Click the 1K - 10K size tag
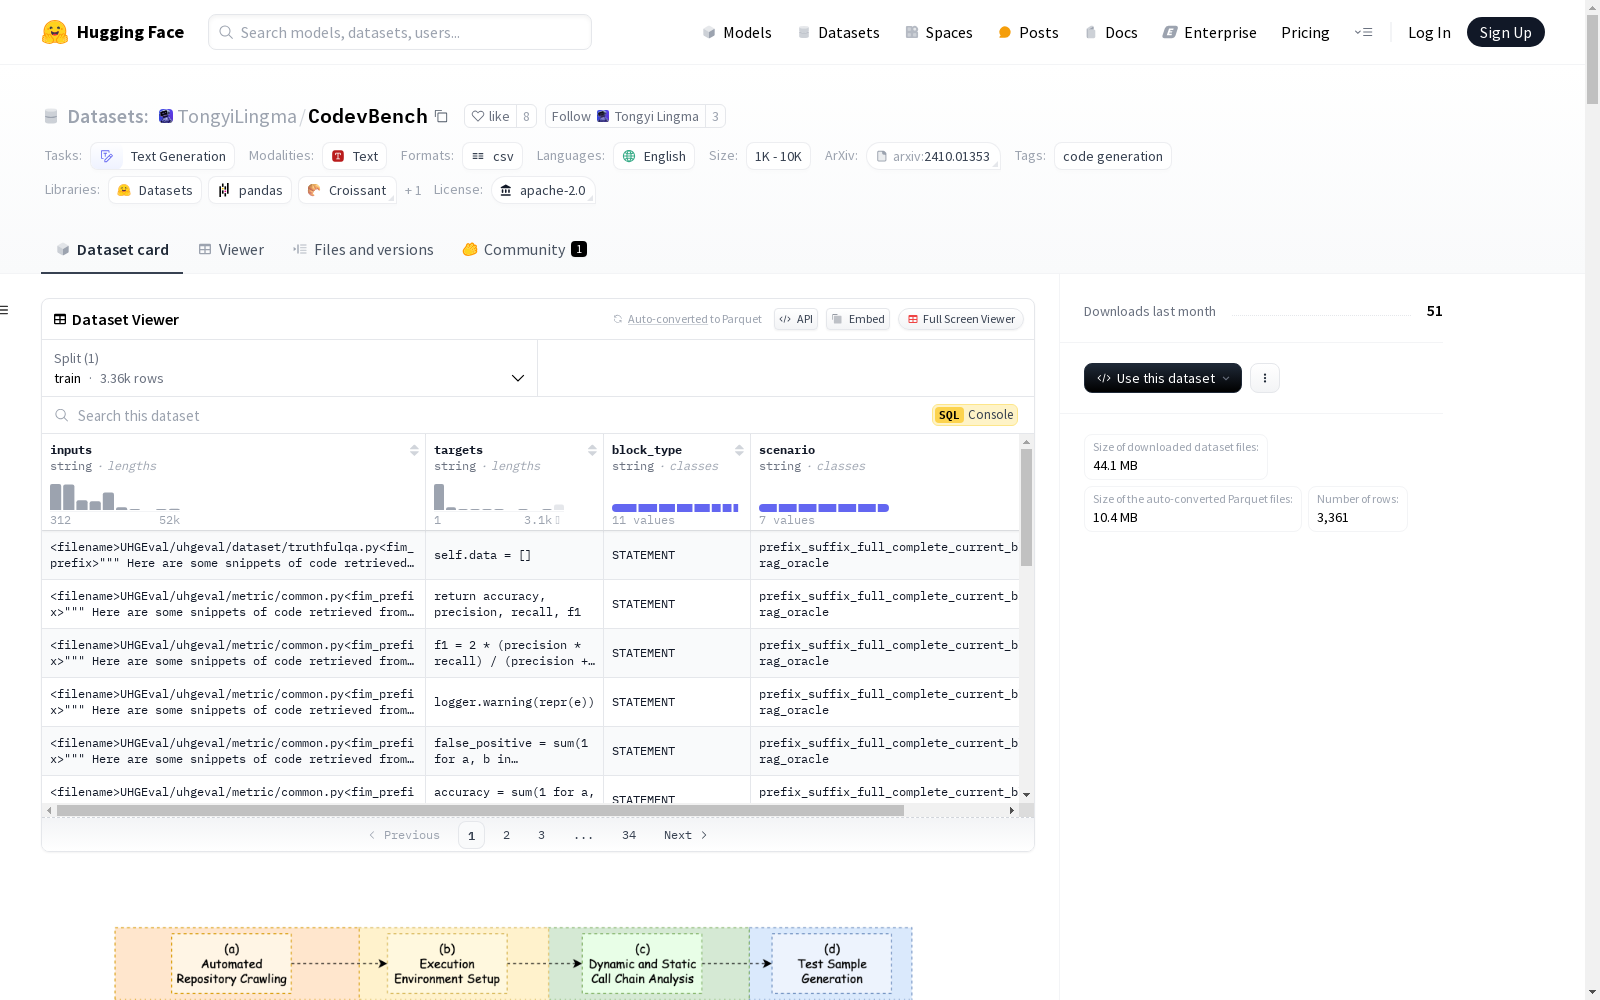Screen dimensions: 1600x1000 778,156
